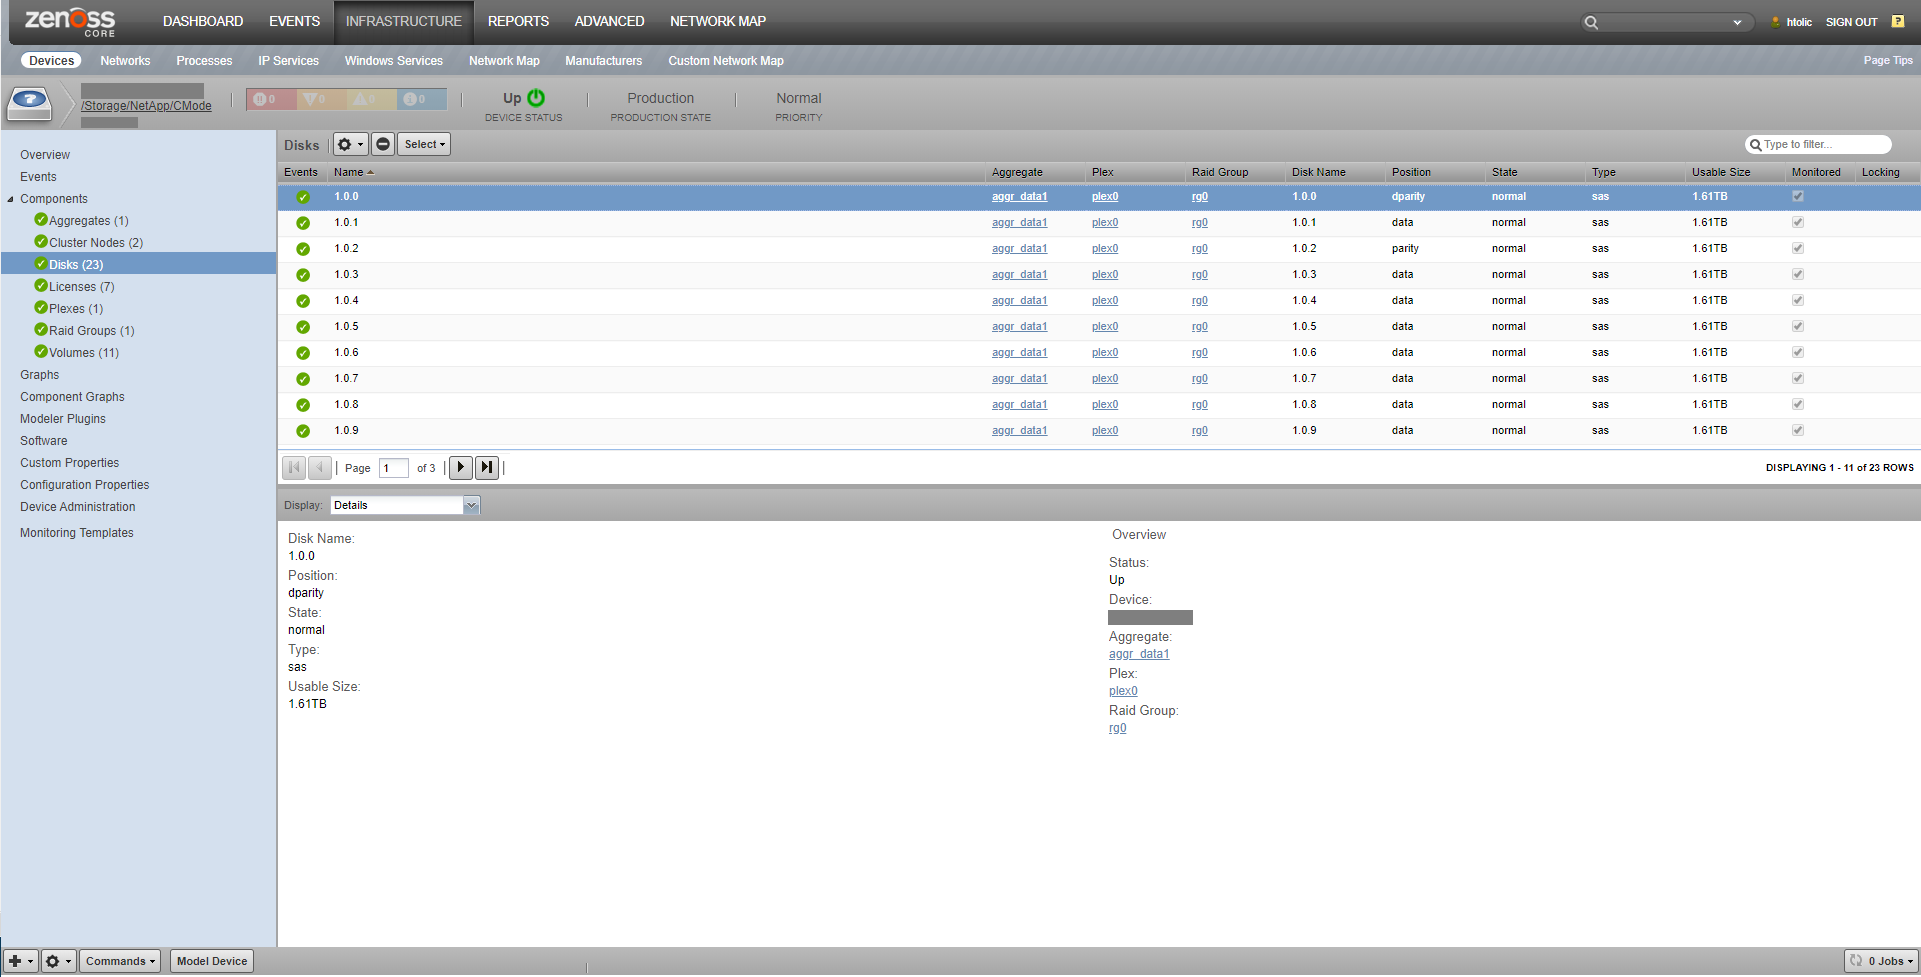This screenshot has width=1921, height=977.
Task: Click the Up device status power icon
Action: click(x=536, y=98)
